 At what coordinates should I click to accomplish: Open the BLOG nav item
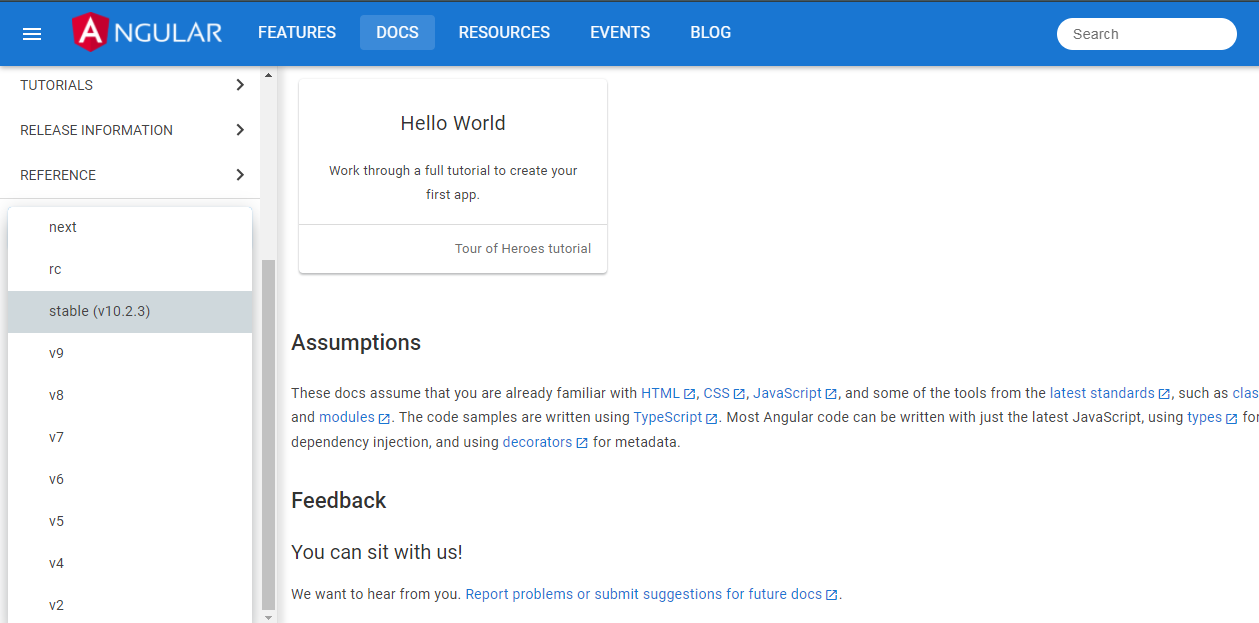pos(710,33)
